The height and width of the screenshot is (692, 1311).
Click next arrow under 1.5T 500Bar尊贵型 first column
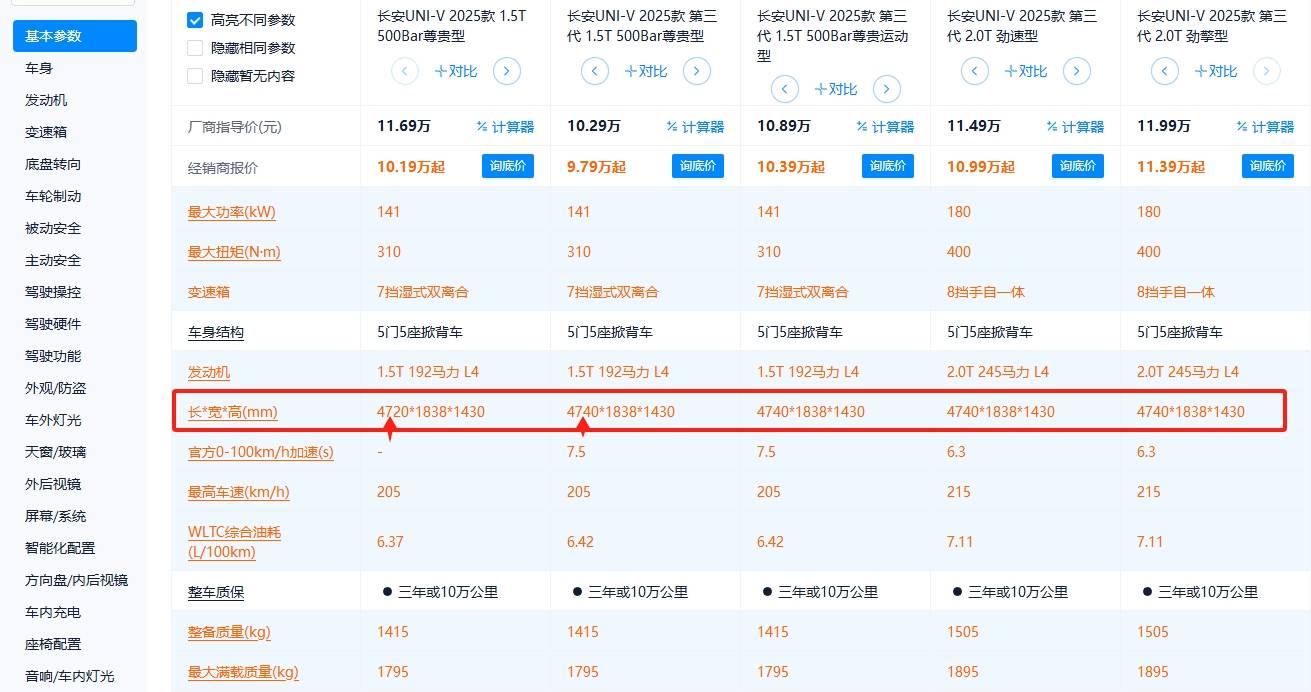[507, 71]
